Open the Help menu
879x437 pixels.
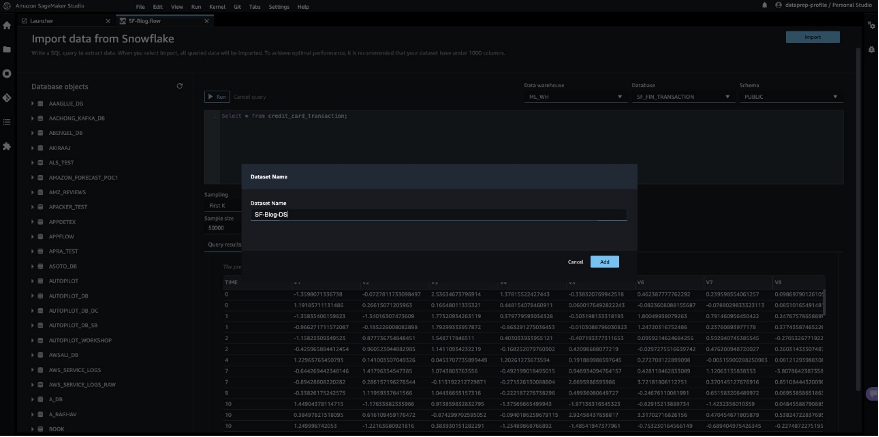[x=303, y=7]
